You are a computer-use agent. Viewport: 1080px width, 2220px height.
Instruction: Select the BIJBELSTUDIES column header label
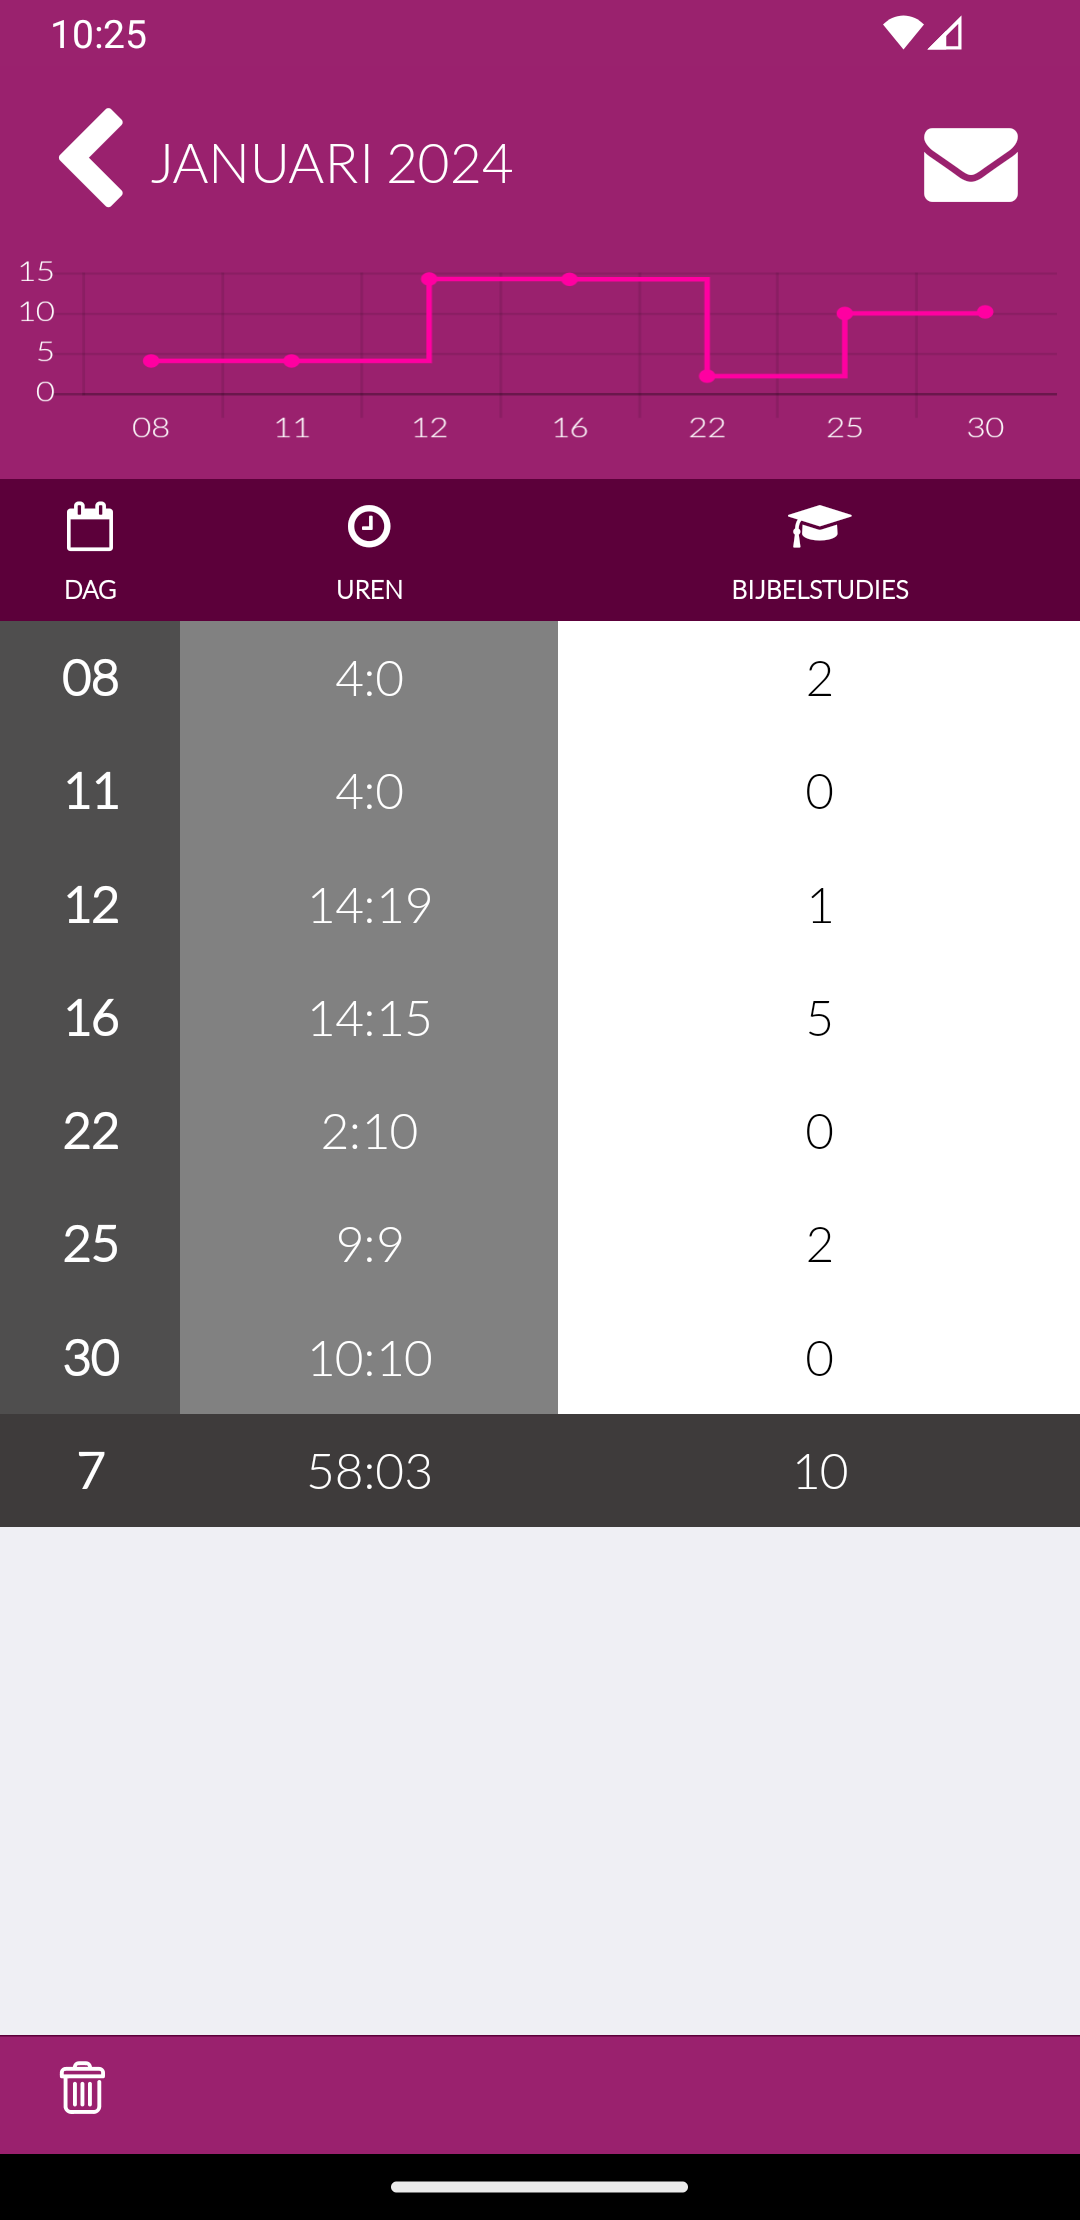(819, 590)
